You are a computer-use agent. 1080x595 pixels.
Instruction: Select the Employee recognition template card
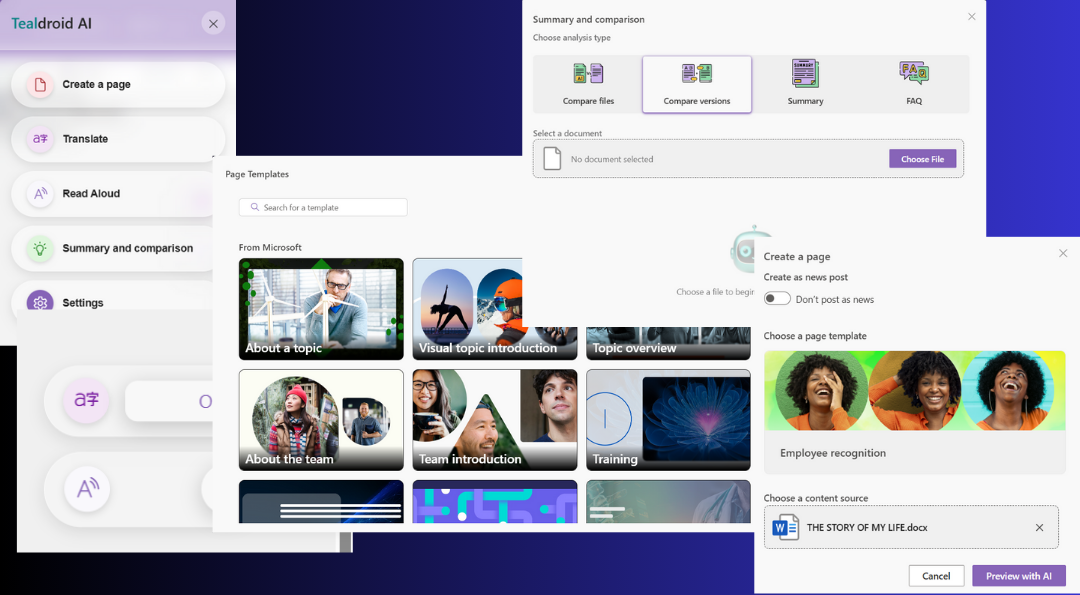[x=914, y=411]
